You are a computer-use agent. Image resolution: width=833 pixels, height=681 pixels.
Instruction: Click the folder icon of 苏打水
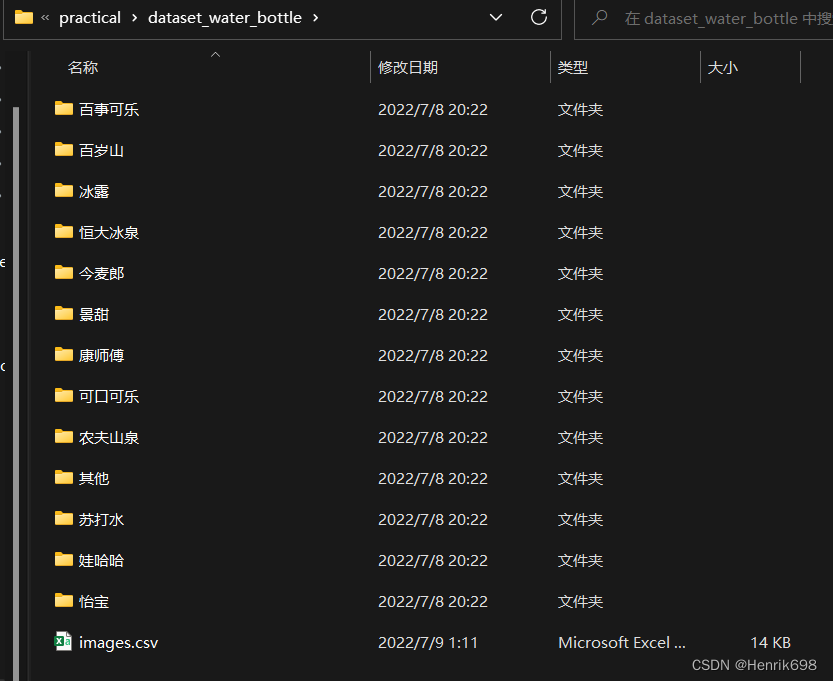click(x=64, y=518)
